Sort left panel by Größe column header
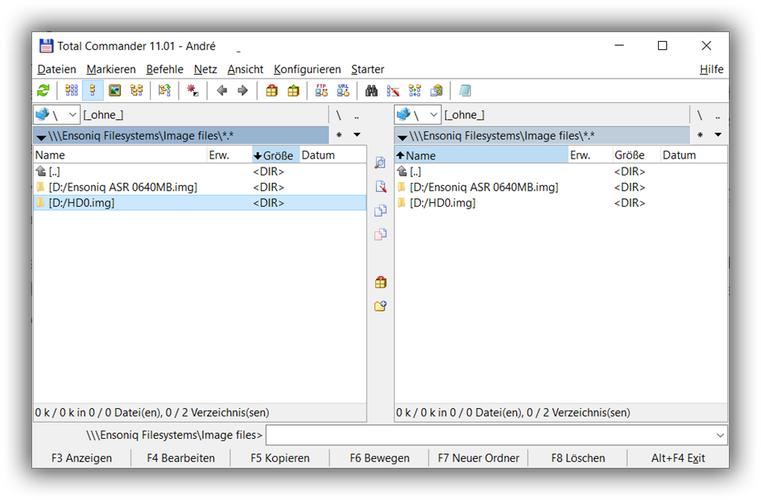Image resolution: width=761 pixels, height=500 pixels. [x=276, y=155]
